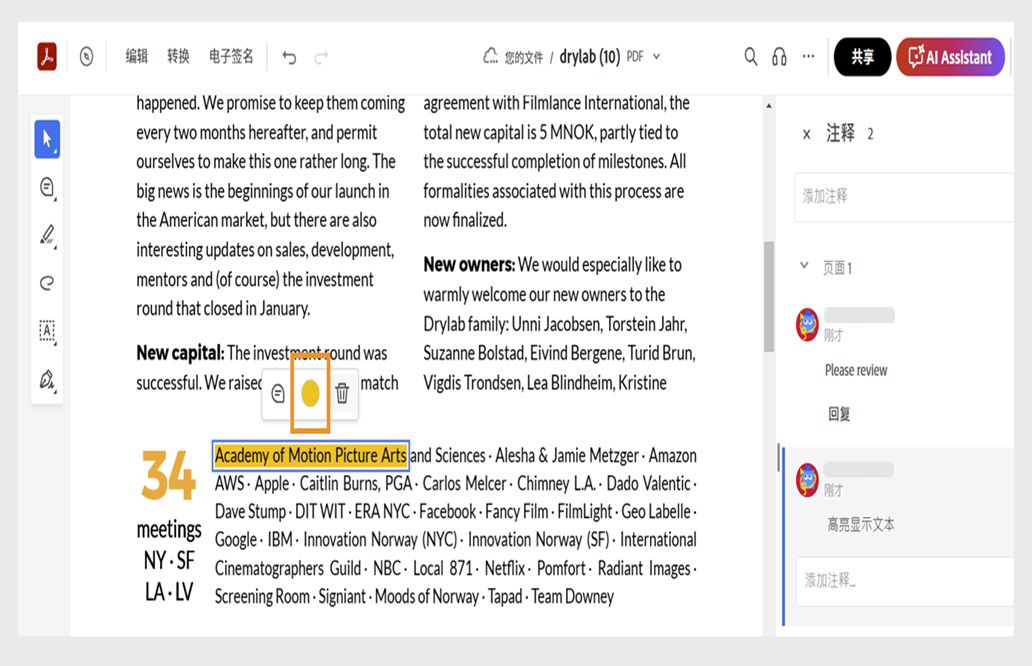Click the scroll up arrow of document
The image size is (1032, 666).
[768, 106]
